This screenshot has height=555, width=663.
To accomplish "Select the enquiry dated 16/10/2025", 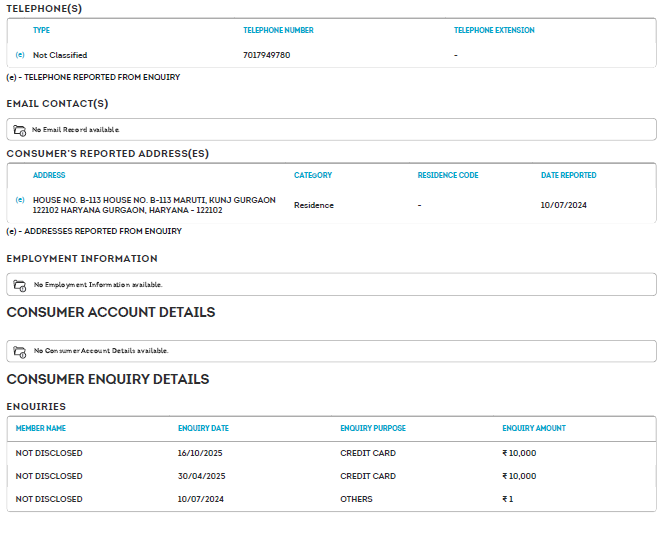I will (x=202, y=453).
